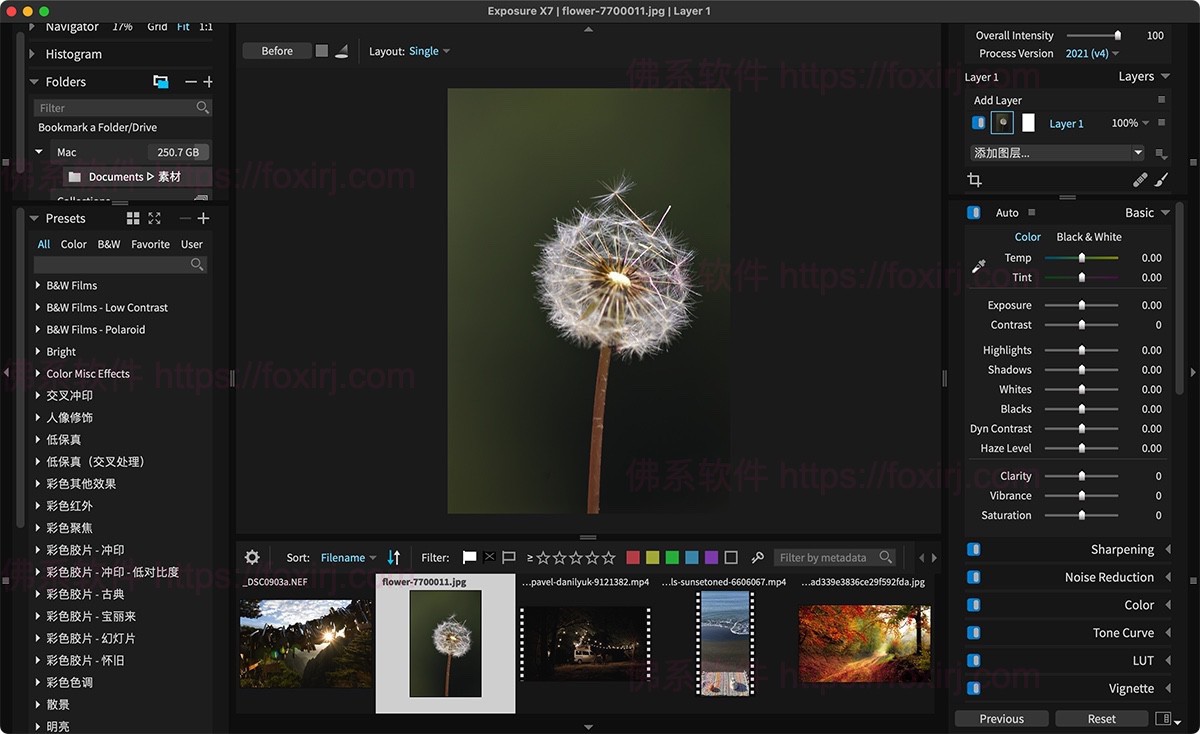Open the filmstrip settings gear
The image size is (1200, 734).
click(254, 557)
